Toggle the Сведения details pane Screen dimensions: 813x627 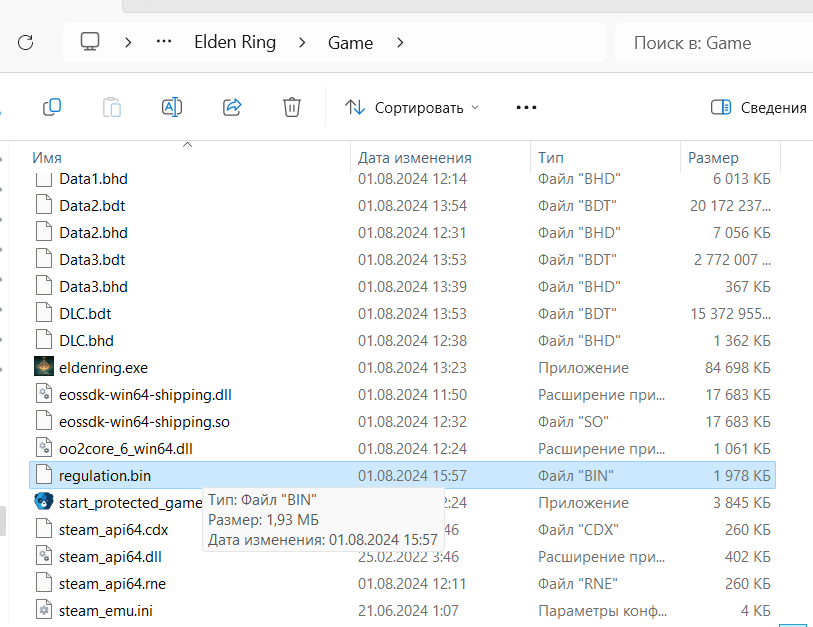(x=759, y=107)
